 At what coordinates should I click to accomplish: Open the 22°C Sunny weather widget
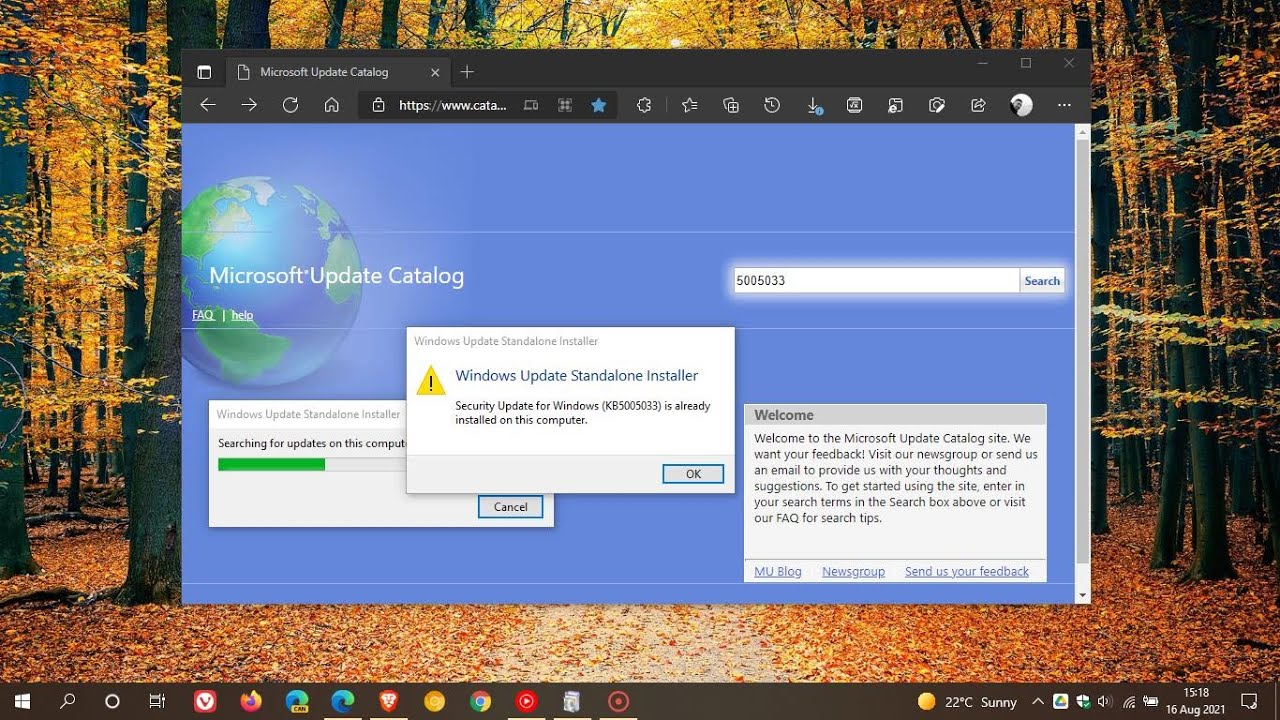click(x=967, y=702)
